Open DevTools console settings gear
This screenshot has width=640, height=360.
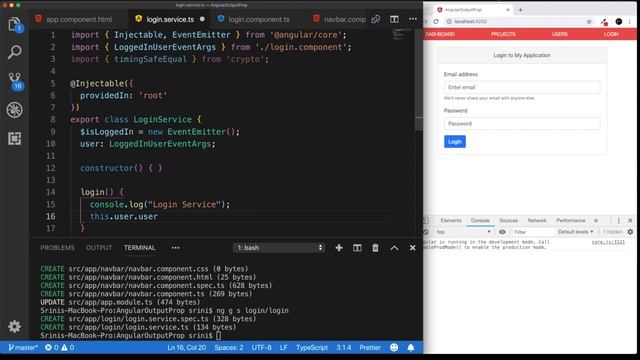(630, 232)
